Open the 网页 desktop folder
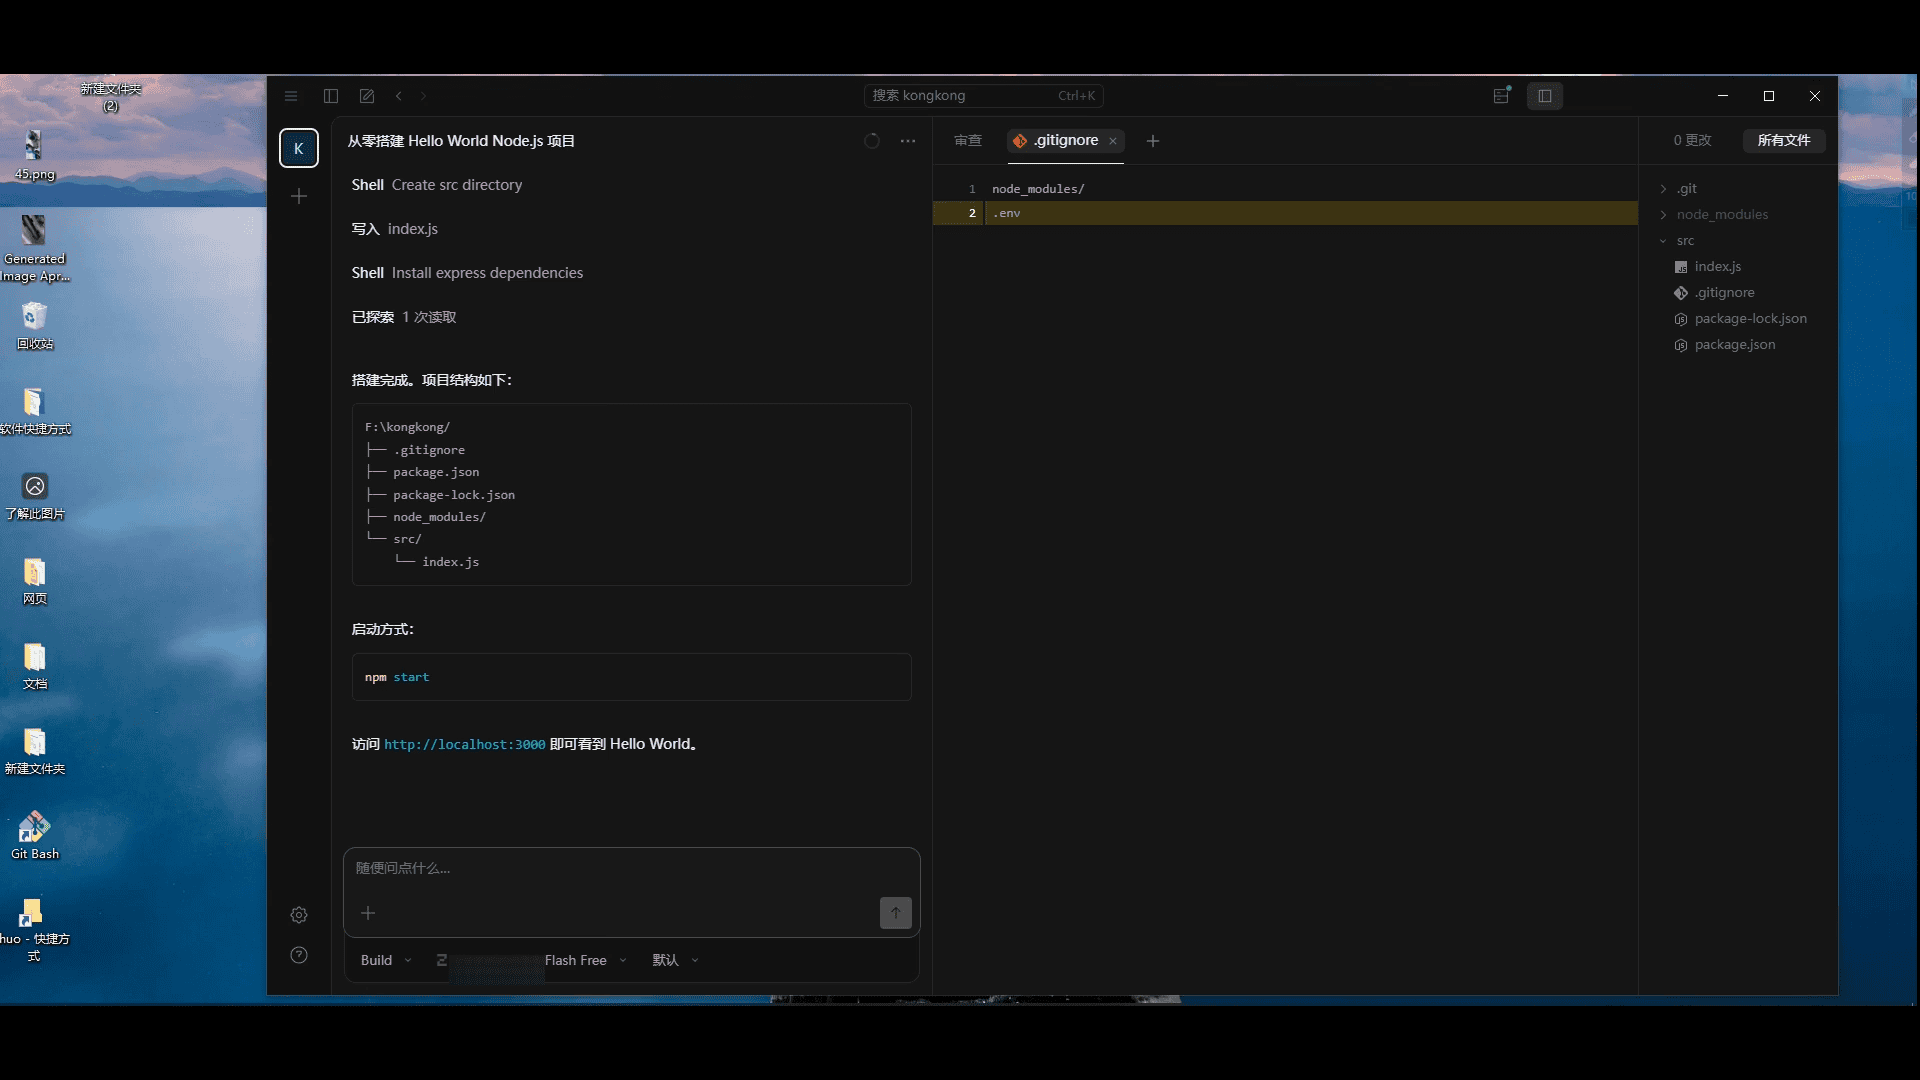1920x1080 pixels. click(35, 581)
